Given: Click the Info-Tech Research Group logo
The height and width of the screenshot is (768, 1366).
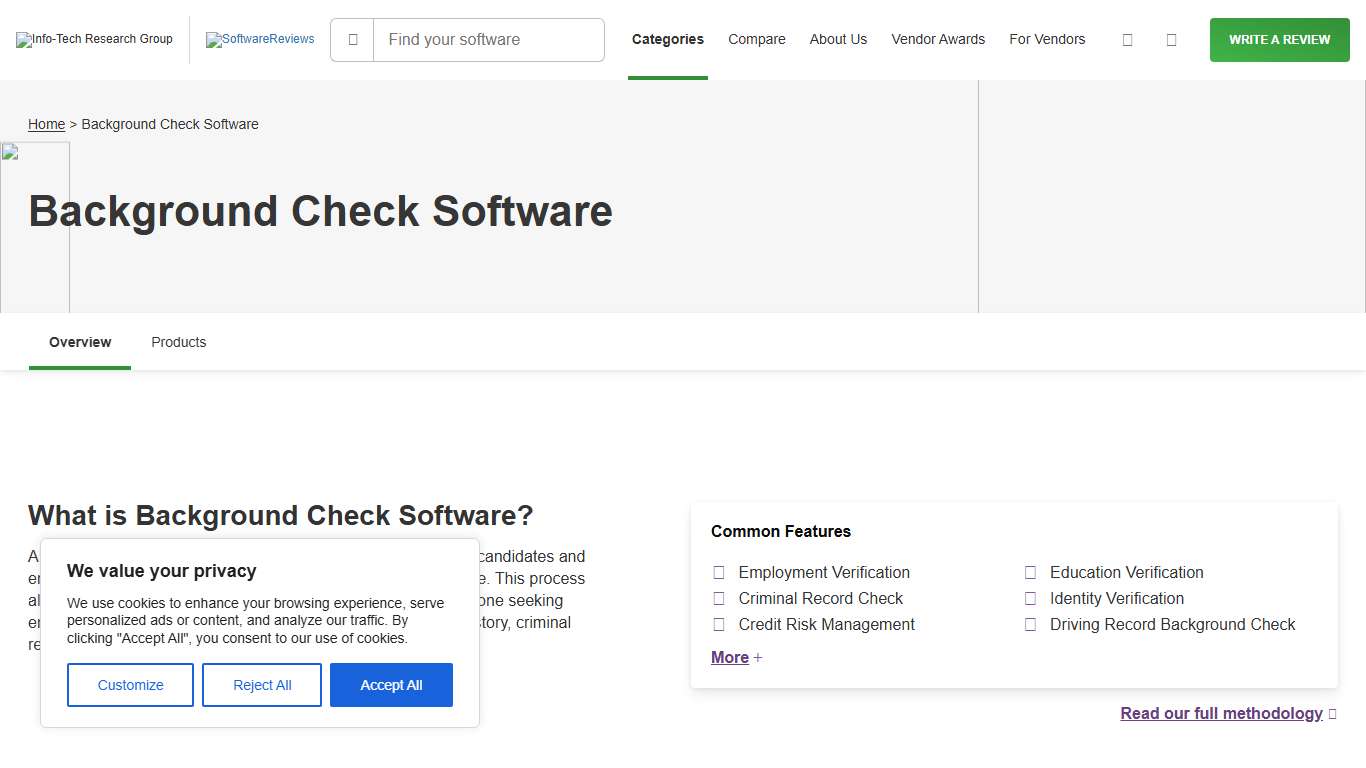Looking at the screenshot, I should (x=94, y=39).
